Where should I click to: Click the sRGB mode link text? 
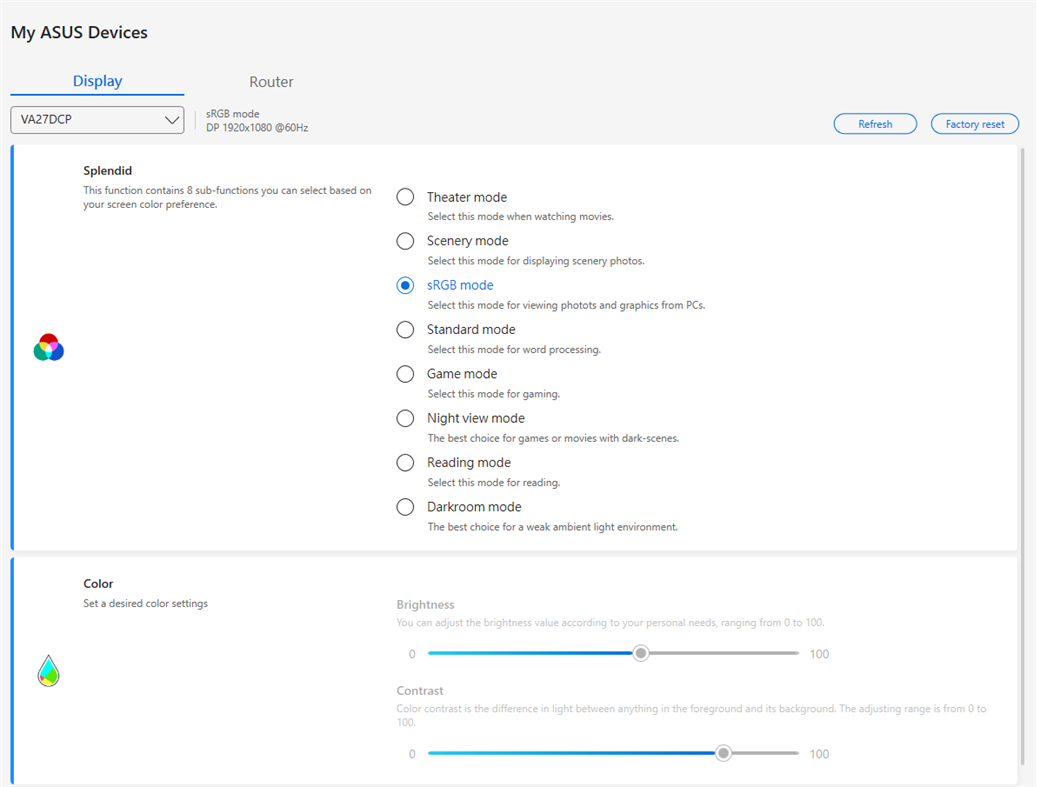click(459, 285)
